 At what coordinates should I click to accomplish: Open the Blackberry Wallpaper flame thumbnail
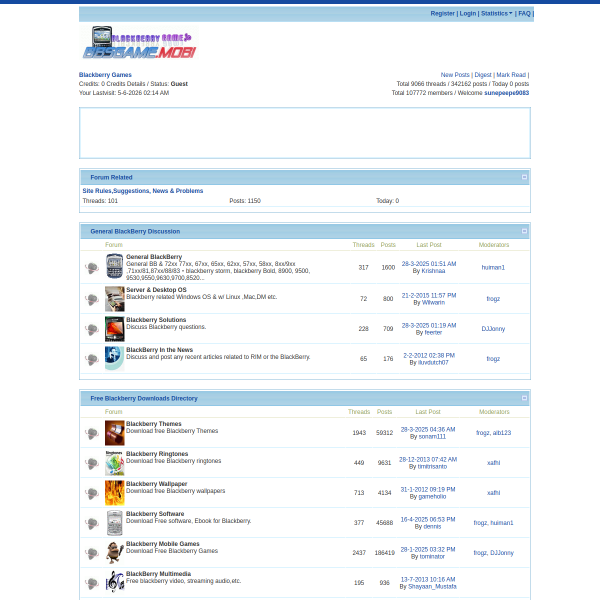click(x=114, y=493)
